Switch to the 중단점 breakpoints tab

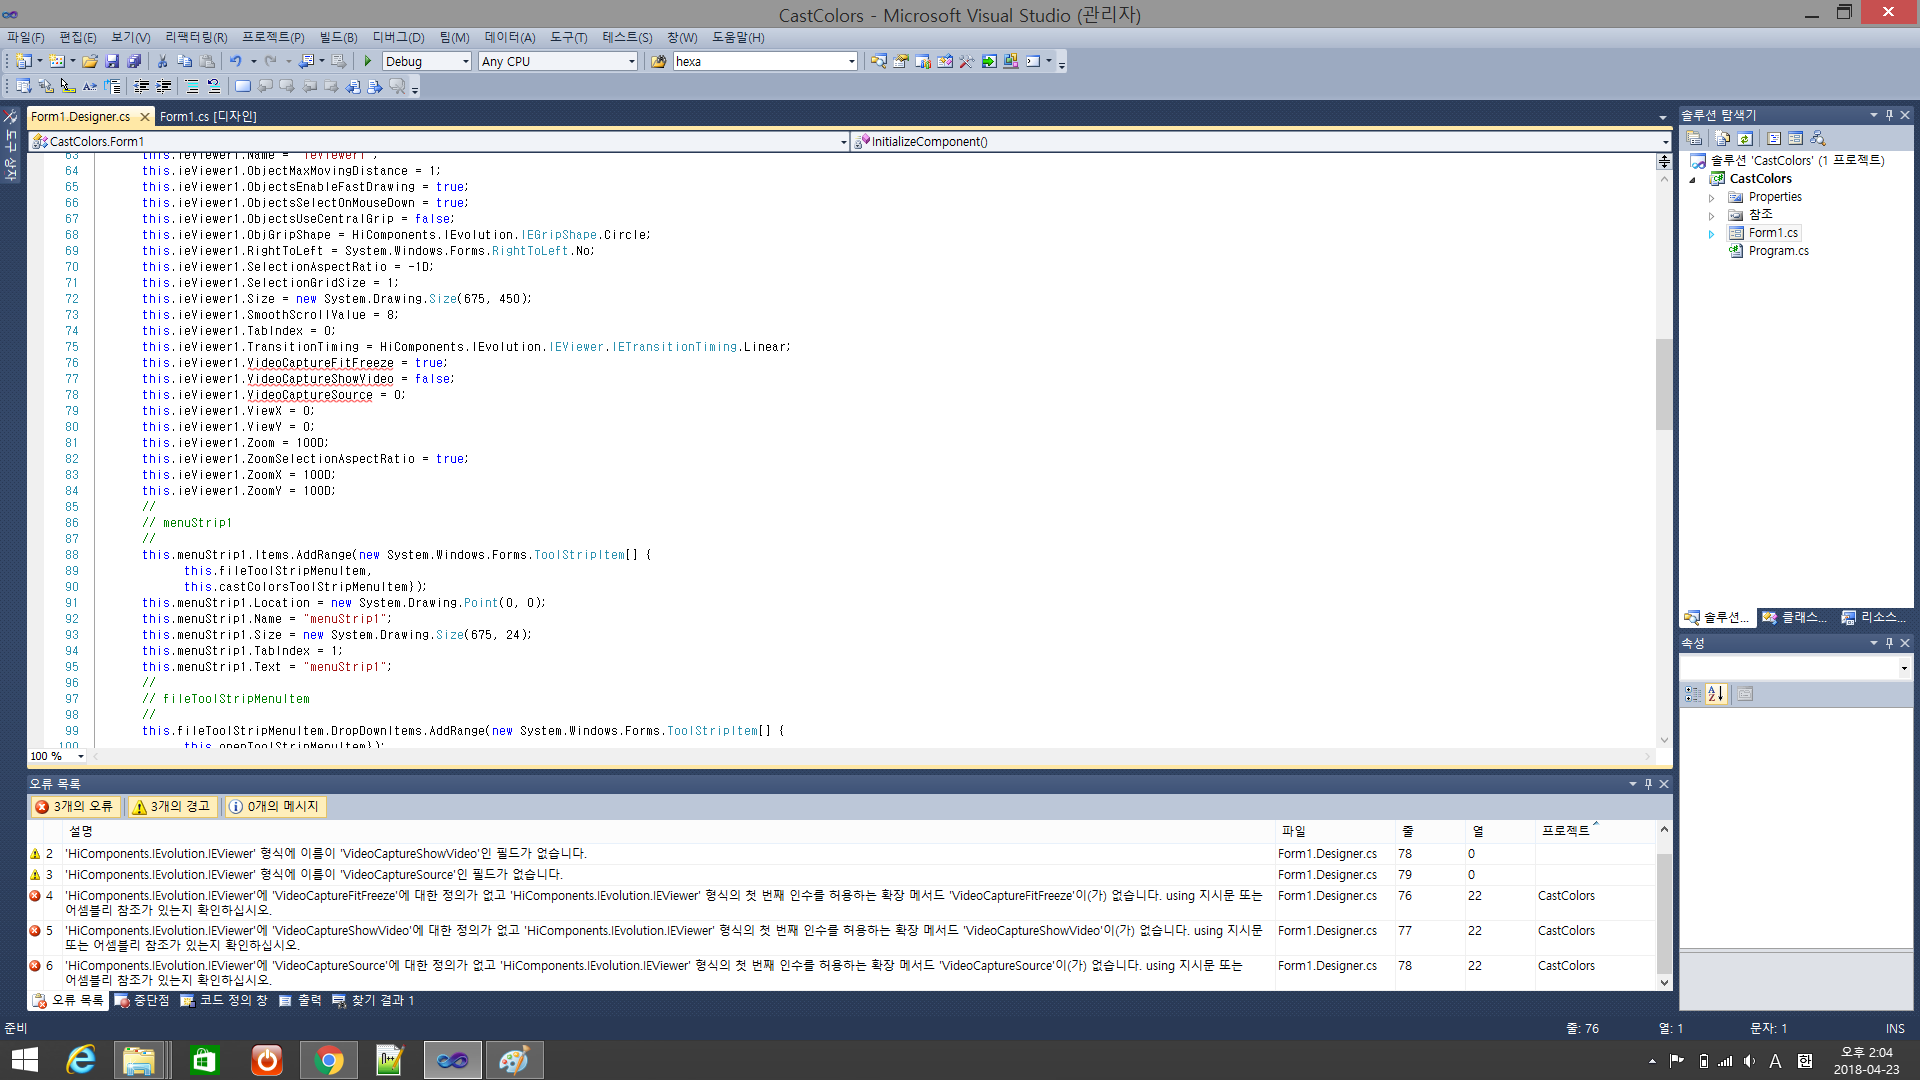[142, 1000]
